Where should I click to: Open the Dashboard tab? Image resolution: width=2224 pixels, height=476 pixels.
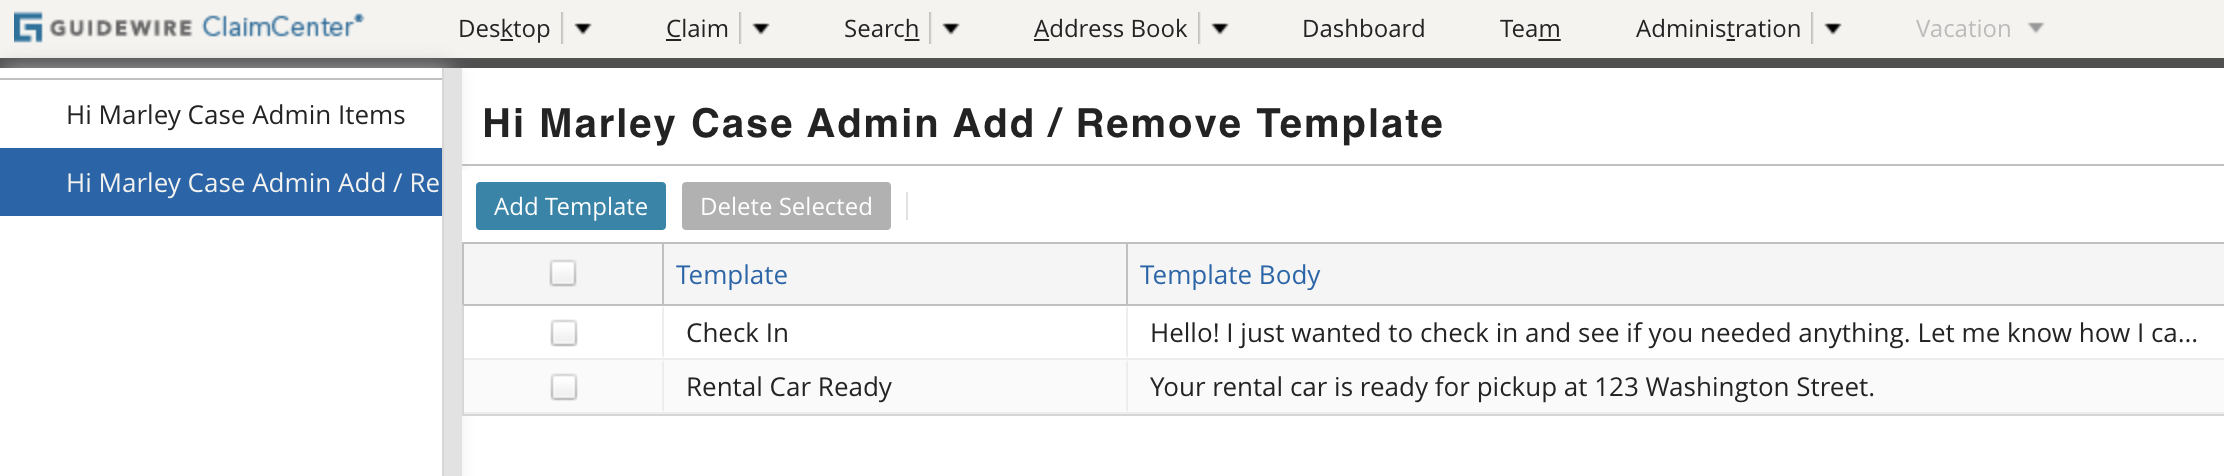(1363, 29)
